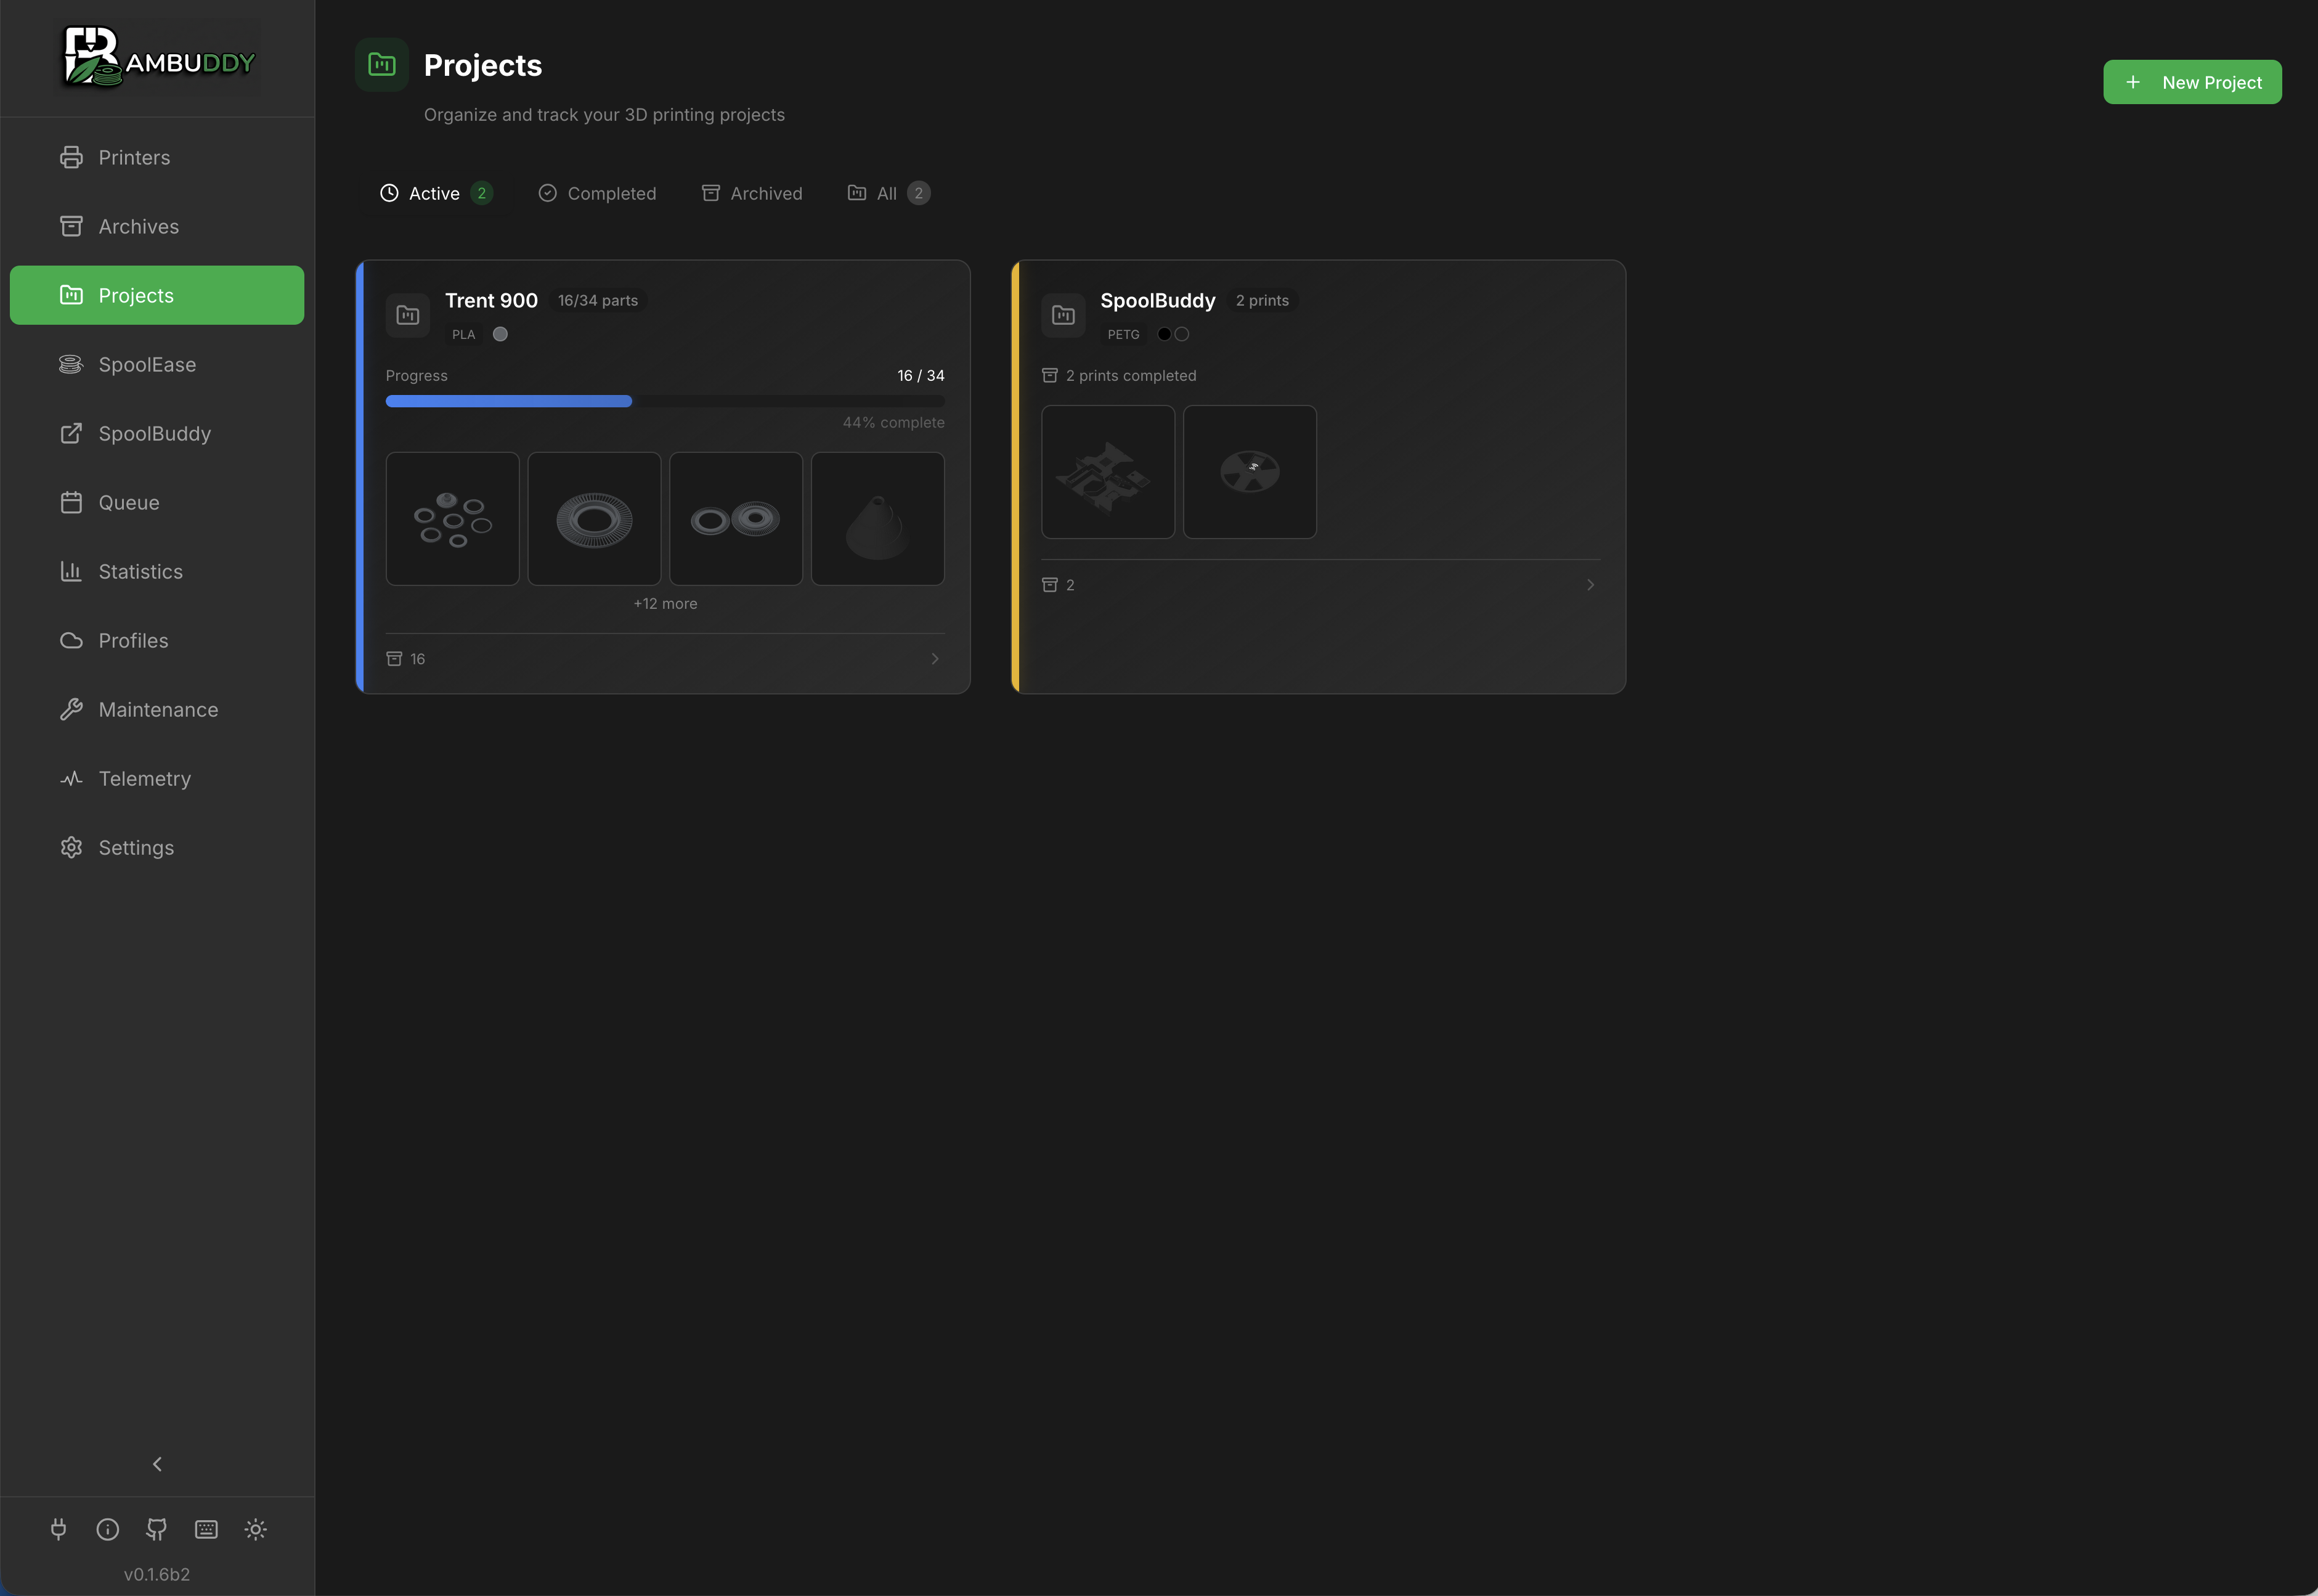Screen dimensions: 2318x1596
Task: Switch to the Archived tab
Action: coord(752,193)
